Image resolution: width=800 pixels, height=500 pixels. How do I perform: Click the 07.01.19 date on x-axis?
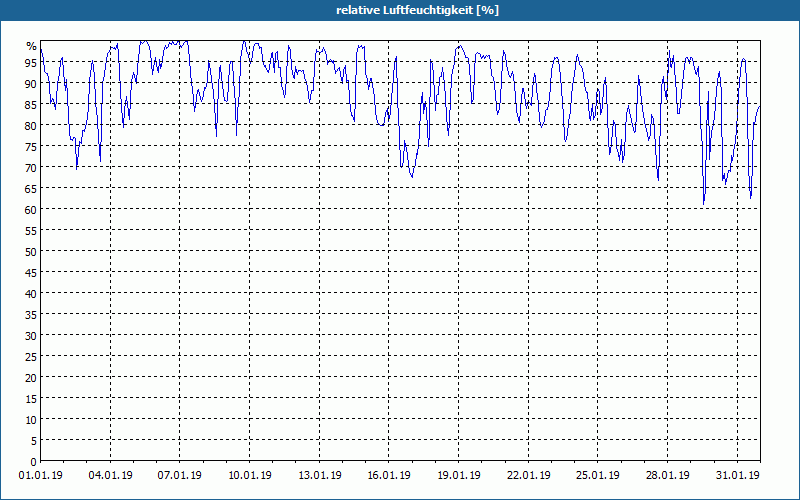point(180,475)
